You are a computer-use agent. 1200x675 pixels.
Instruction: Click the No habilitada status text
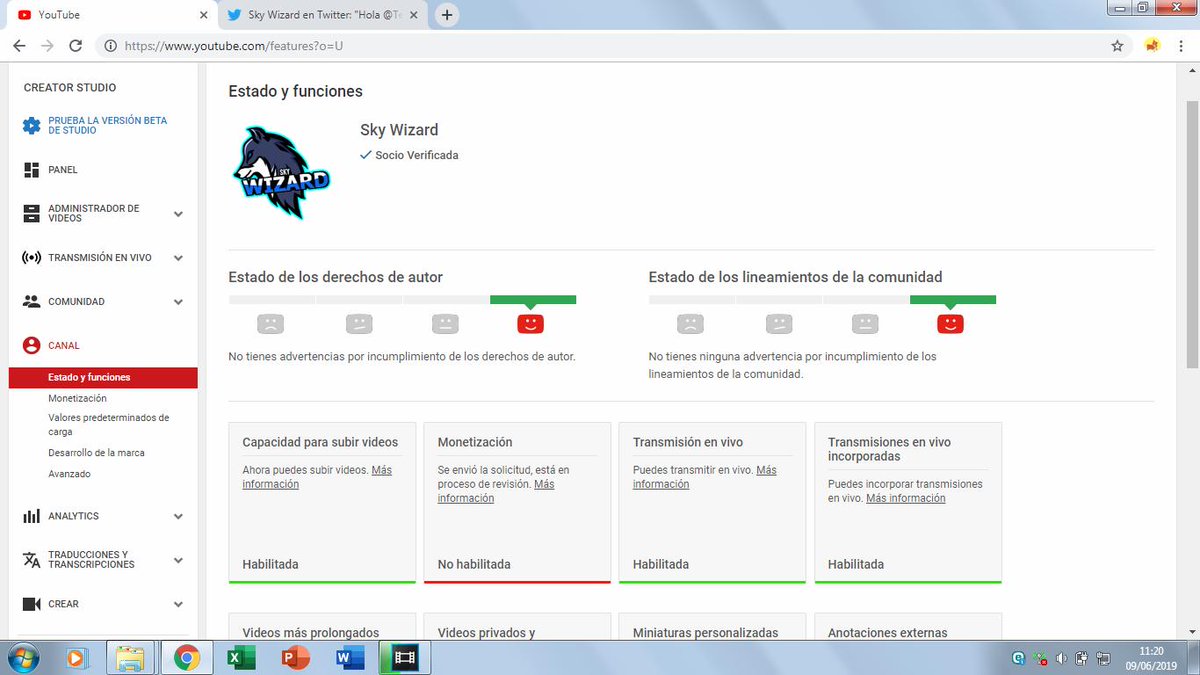pos(474,564)
